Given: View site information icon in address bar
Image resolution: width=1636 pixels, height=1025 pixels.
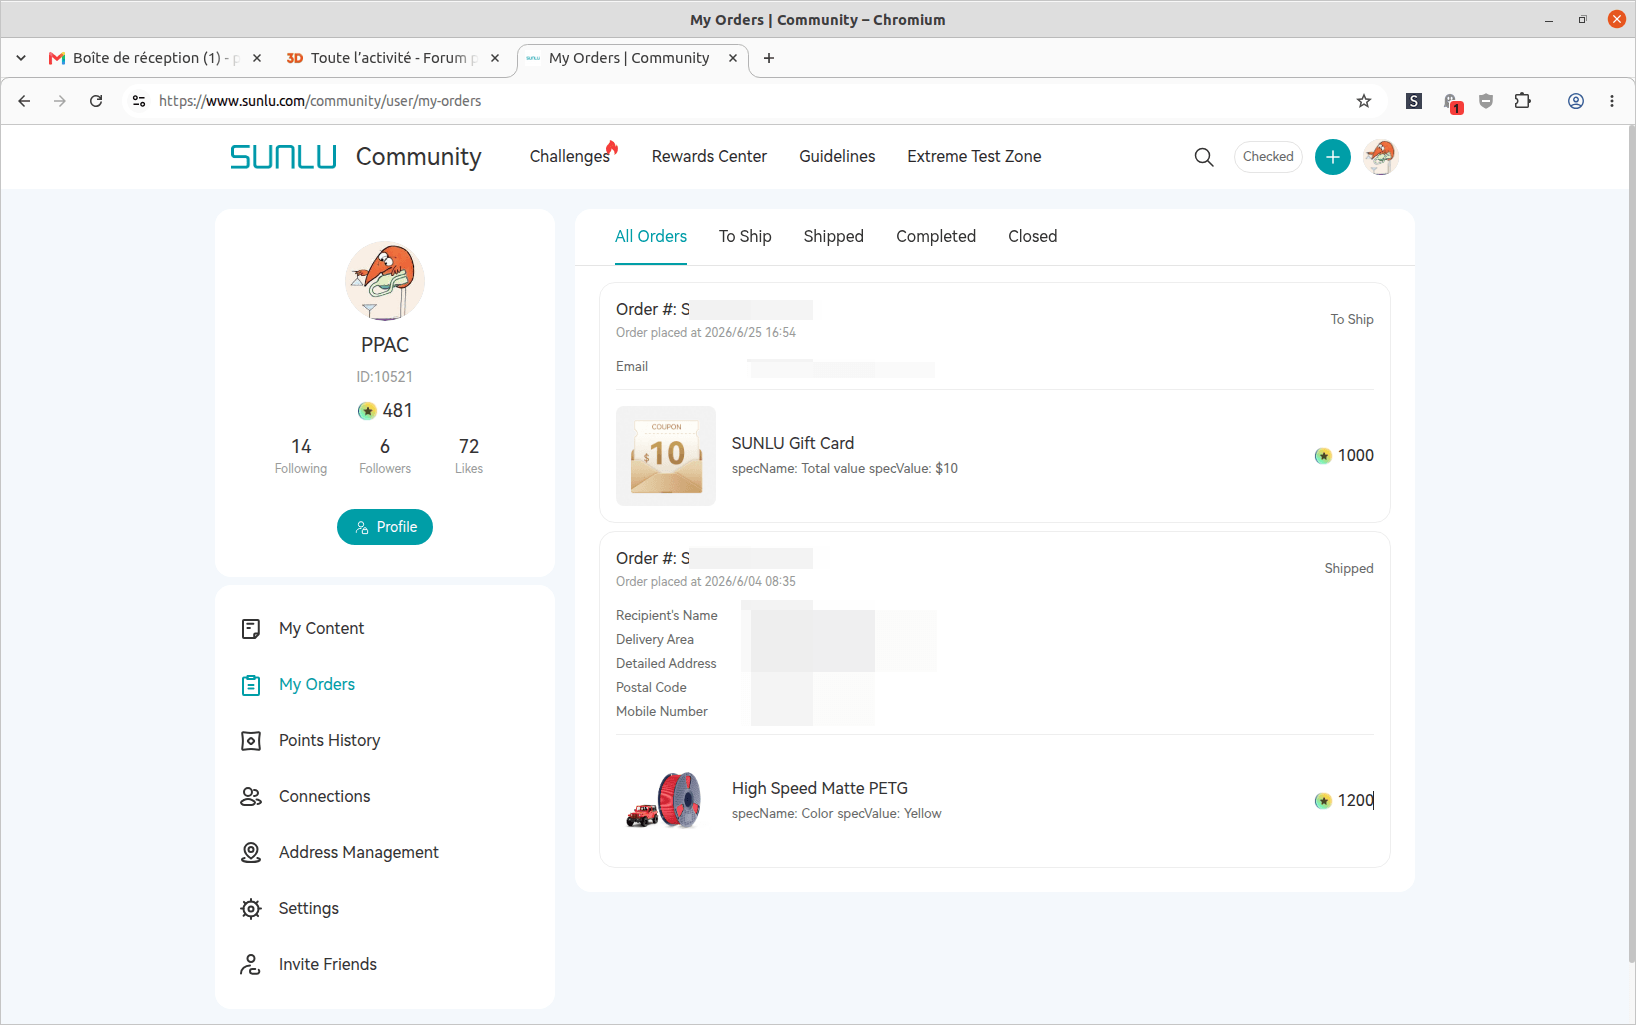Looking at the screenshot, I should (139, 101).
